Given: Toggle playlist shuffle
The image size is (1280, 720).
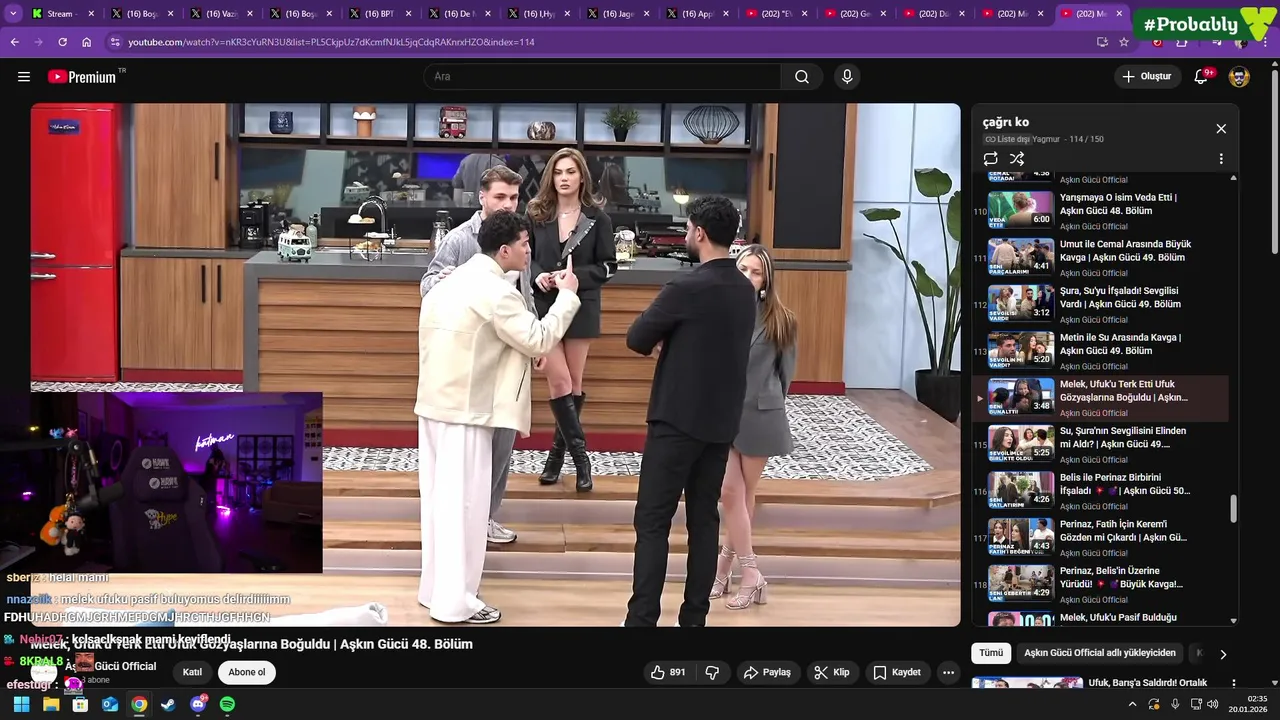Looking at the screenshot, I should [x=1017, y=159].
